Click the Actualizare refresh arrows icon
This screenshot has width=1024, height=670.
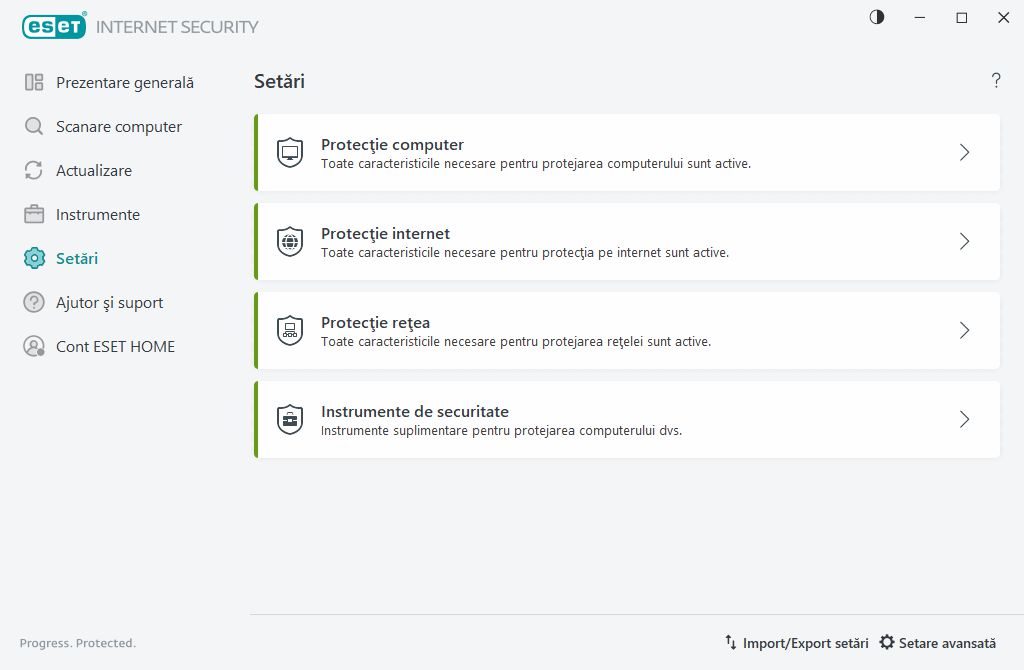pos(34,170)
